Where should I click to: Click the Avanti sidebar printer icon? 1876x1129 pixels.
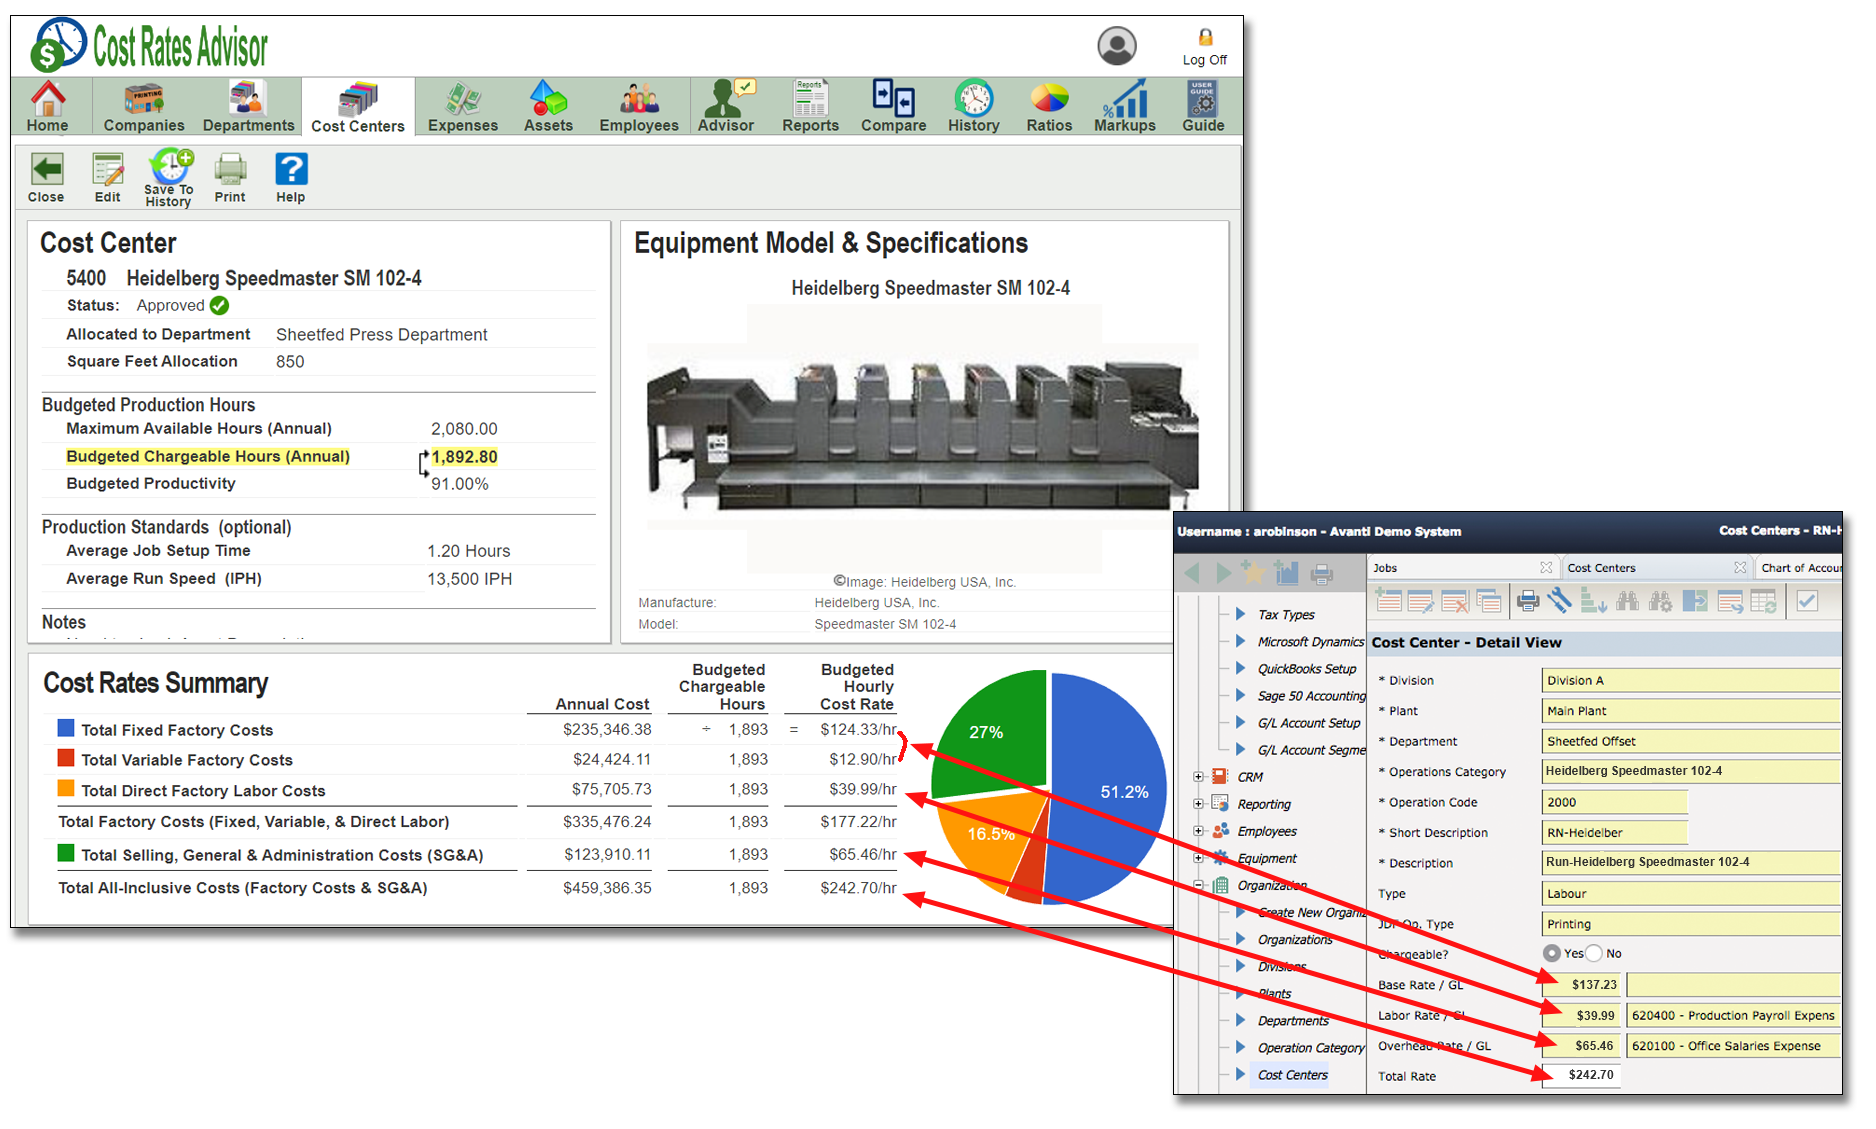click(1322, 574)
